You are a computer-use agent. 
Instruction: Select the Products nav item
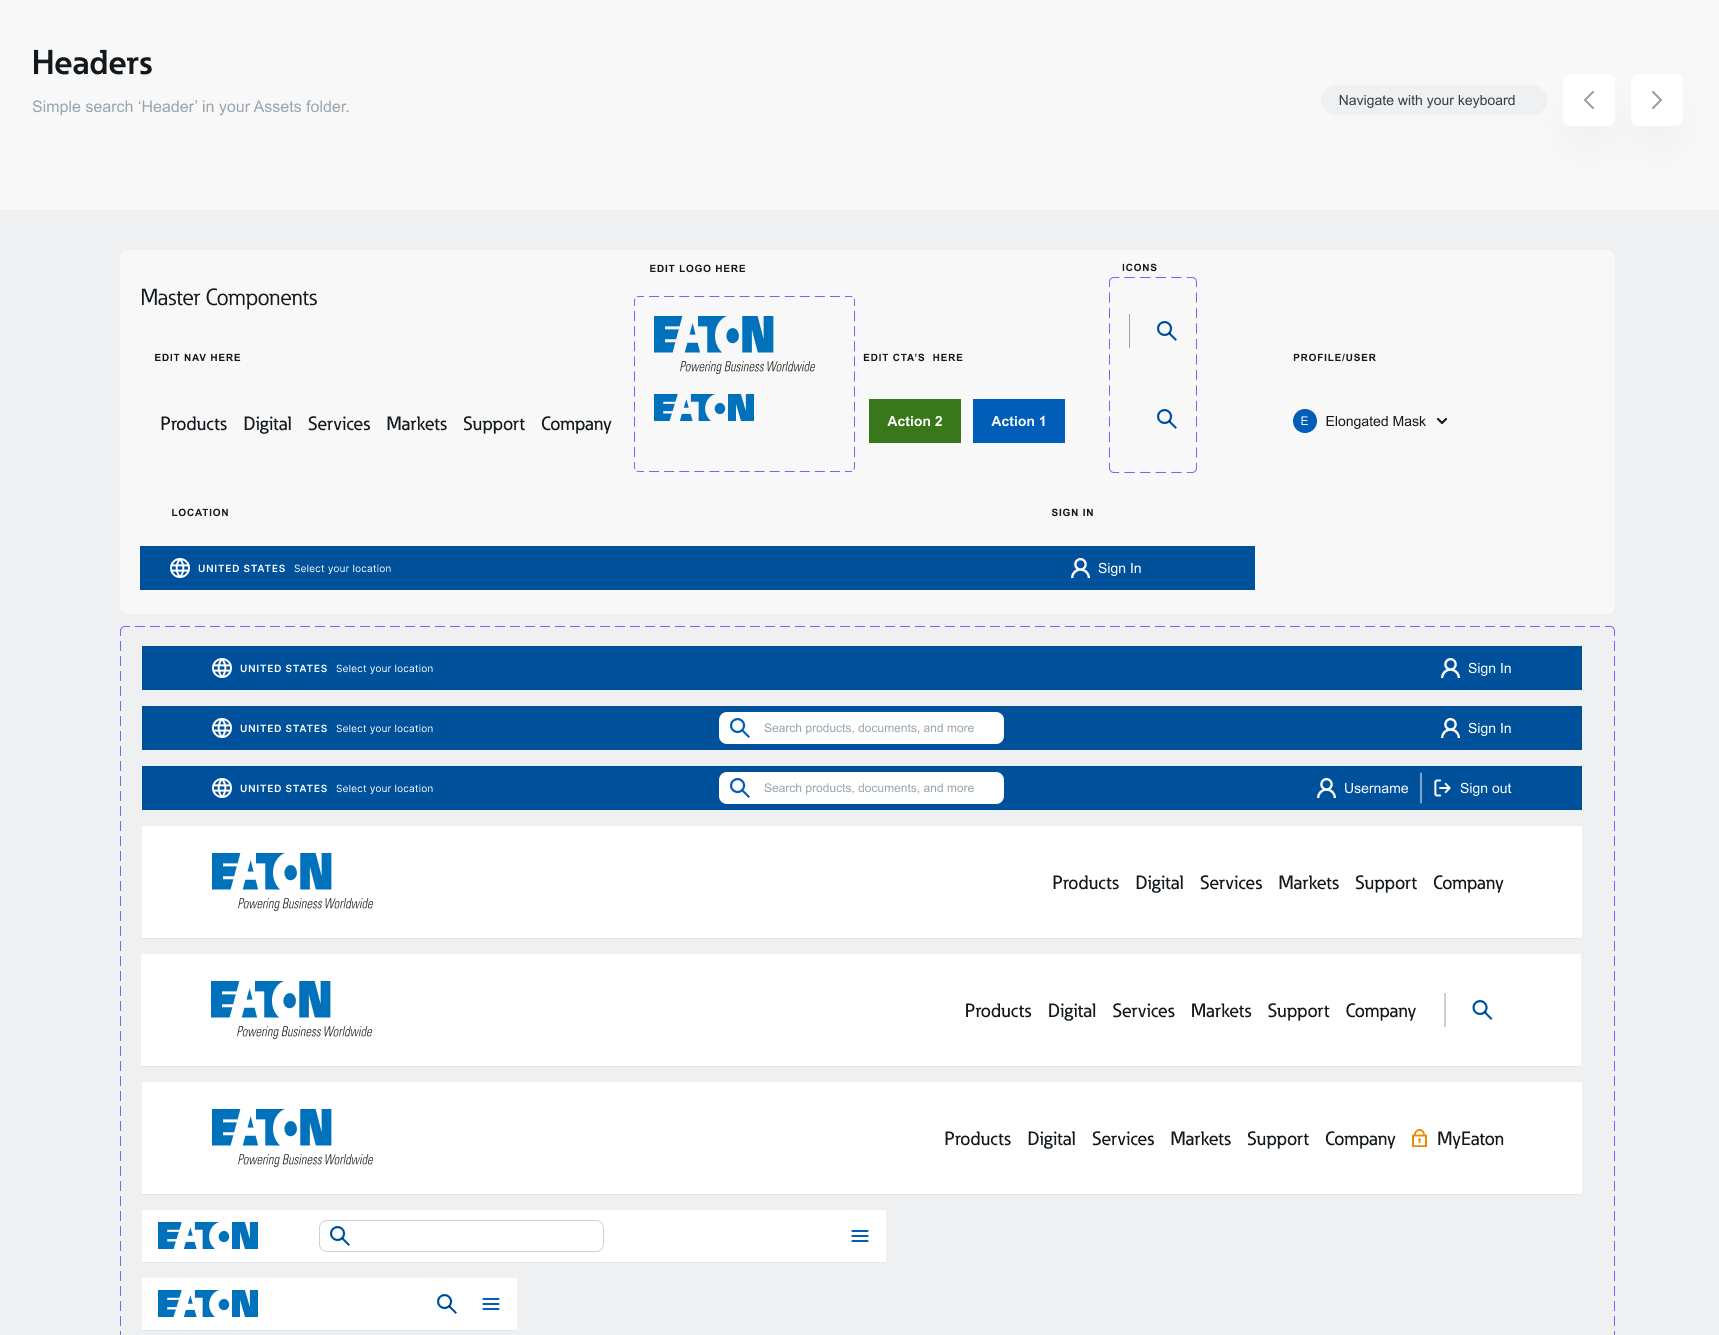coord(193,423)
